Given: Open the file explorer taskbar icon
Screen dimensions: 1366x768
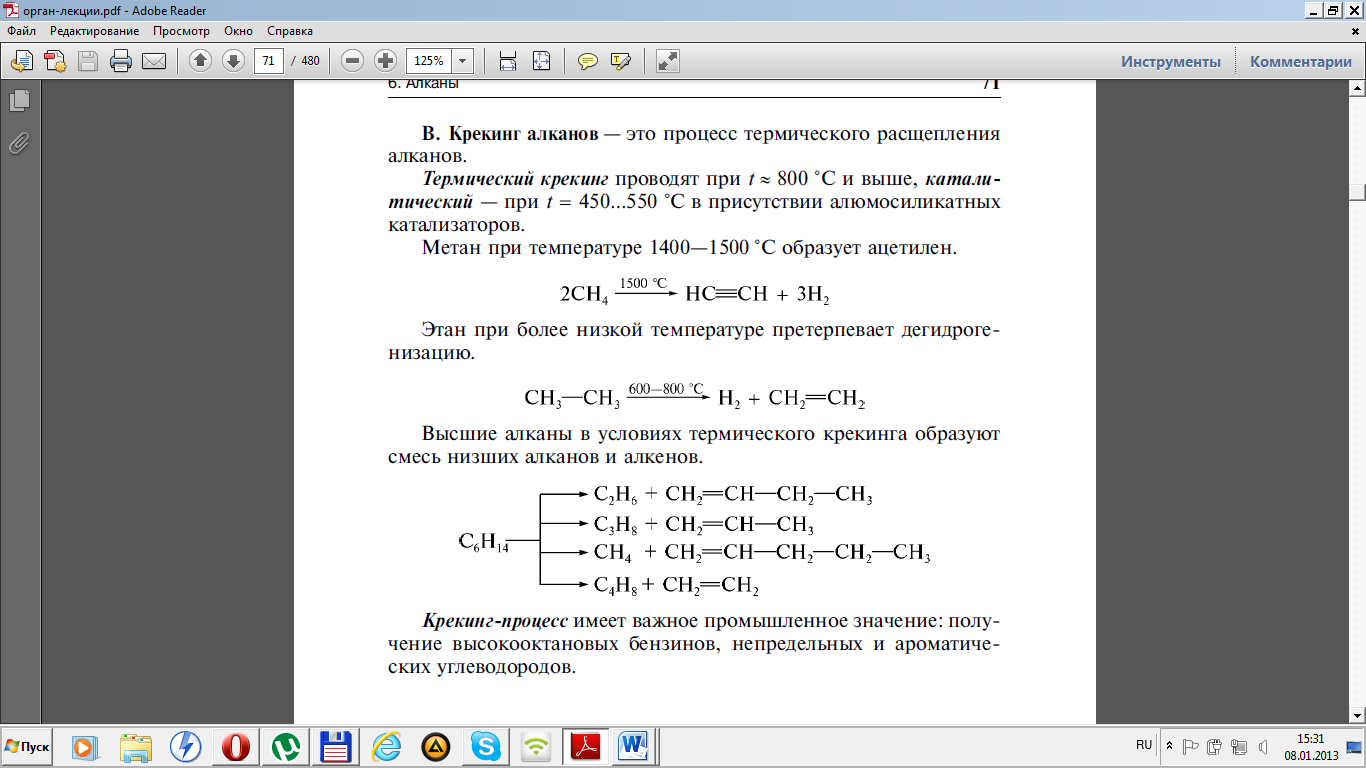Looking at the screenshot, I should (x=136, y=746).
